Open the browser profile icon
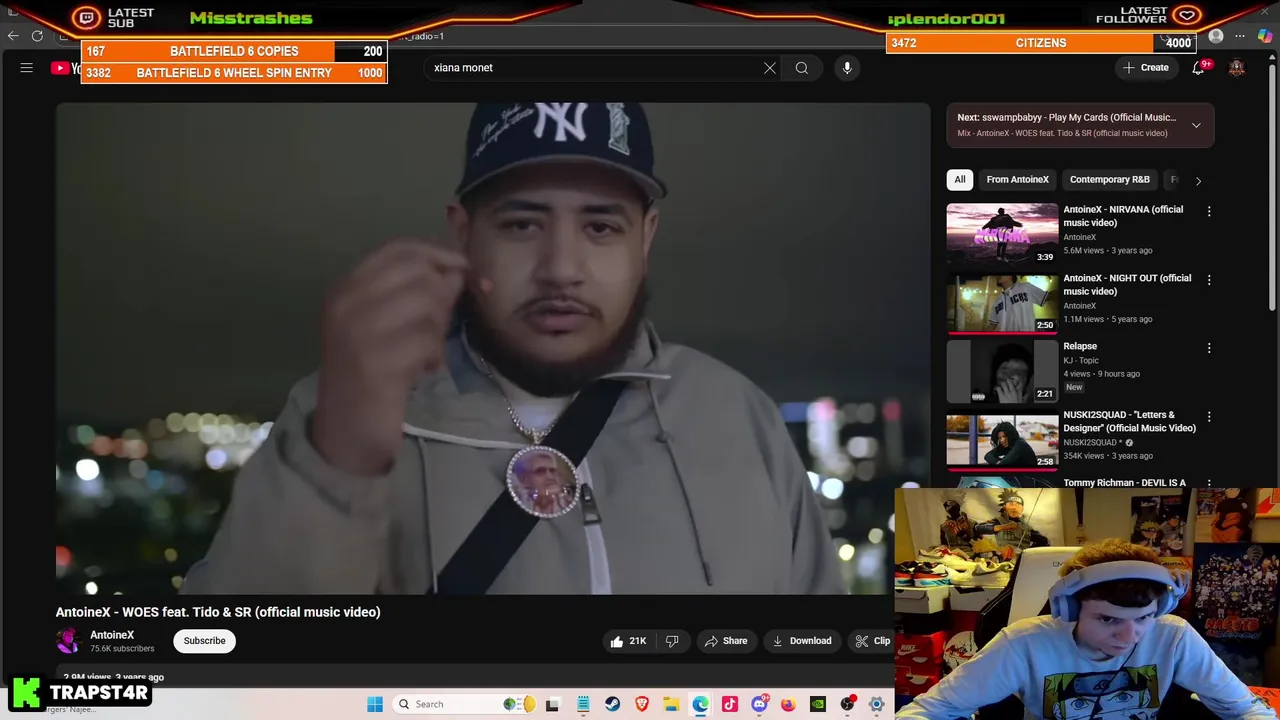The height and width of the screenshot is (720, 1280). click(1216, 36)
